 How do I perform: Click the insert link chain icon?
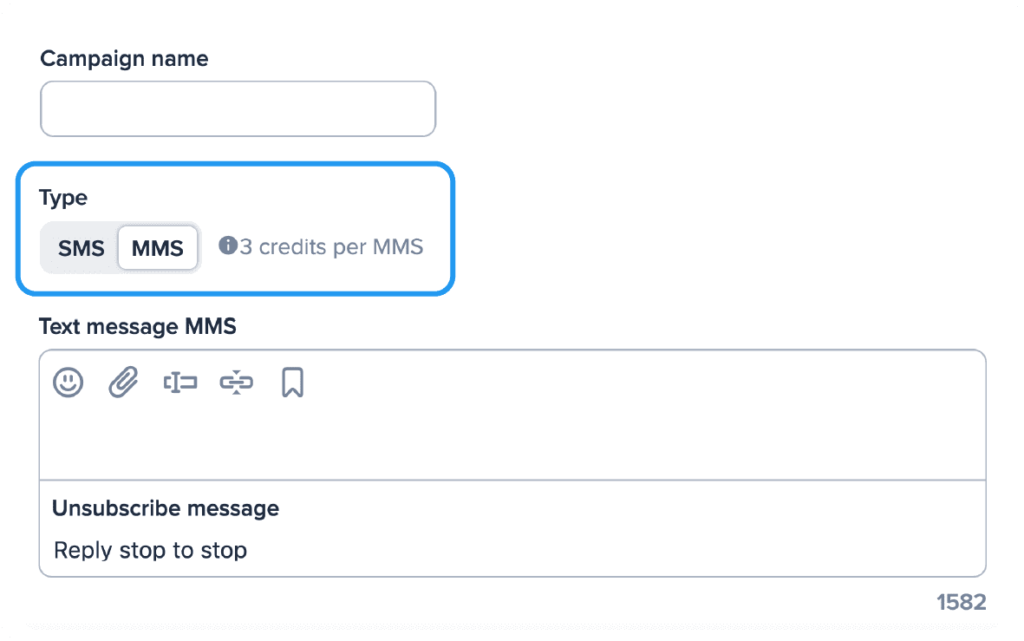click(x=237, y=382)
